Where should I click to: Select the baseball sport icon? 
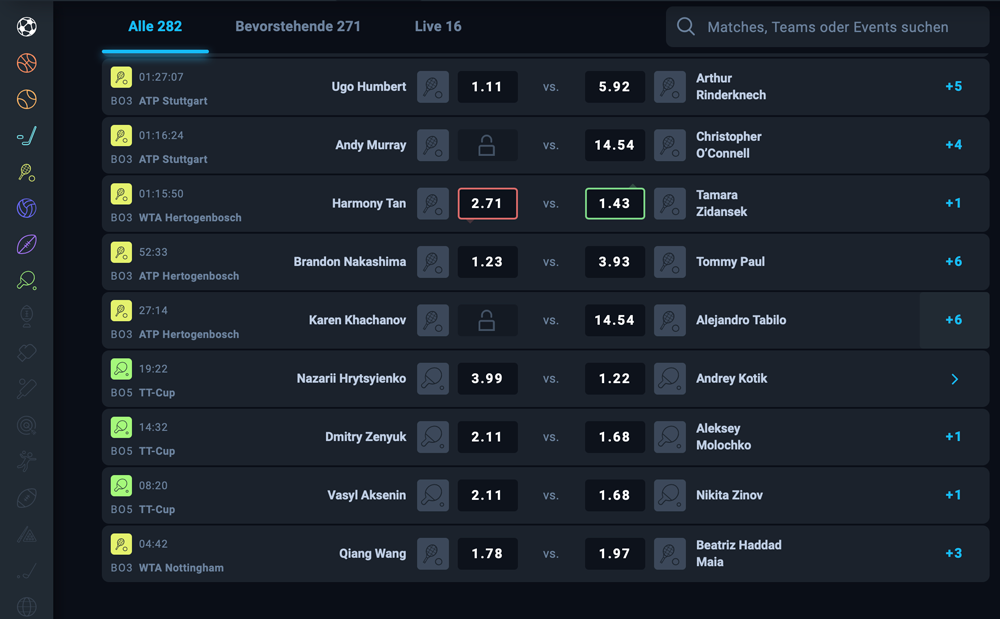tap(25, 99)
